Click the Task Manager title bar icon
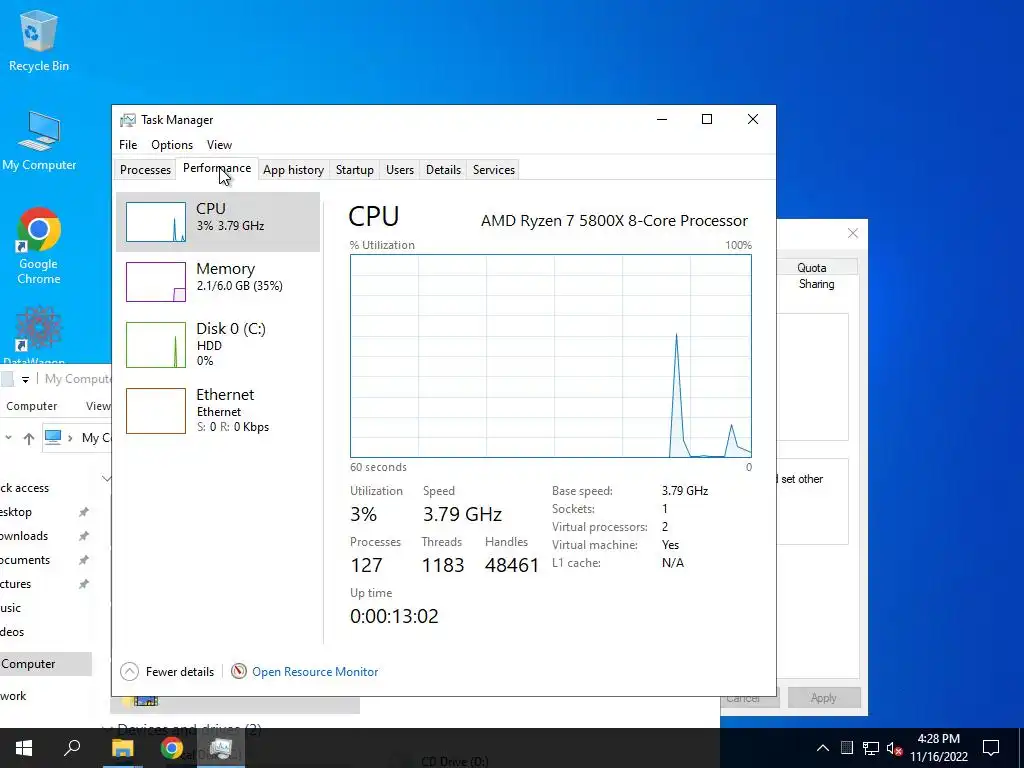This screenshot has width=1024, height=768. [x=128, y=120]
